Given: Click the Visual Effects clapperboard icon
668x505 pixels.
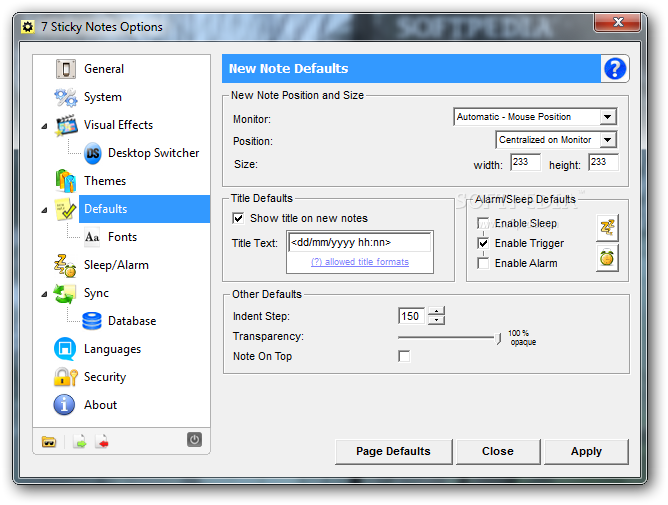Looking at the screenshot, I should [66, 125].
